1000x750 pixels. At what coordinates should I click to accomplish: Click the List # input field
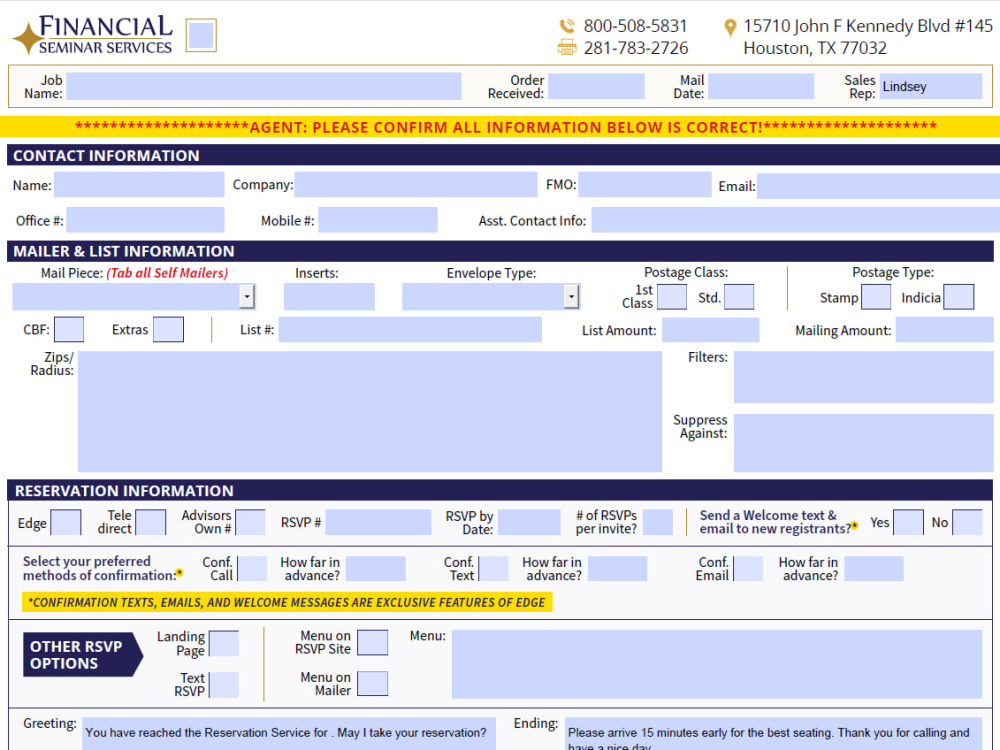(x=410, y=330)
